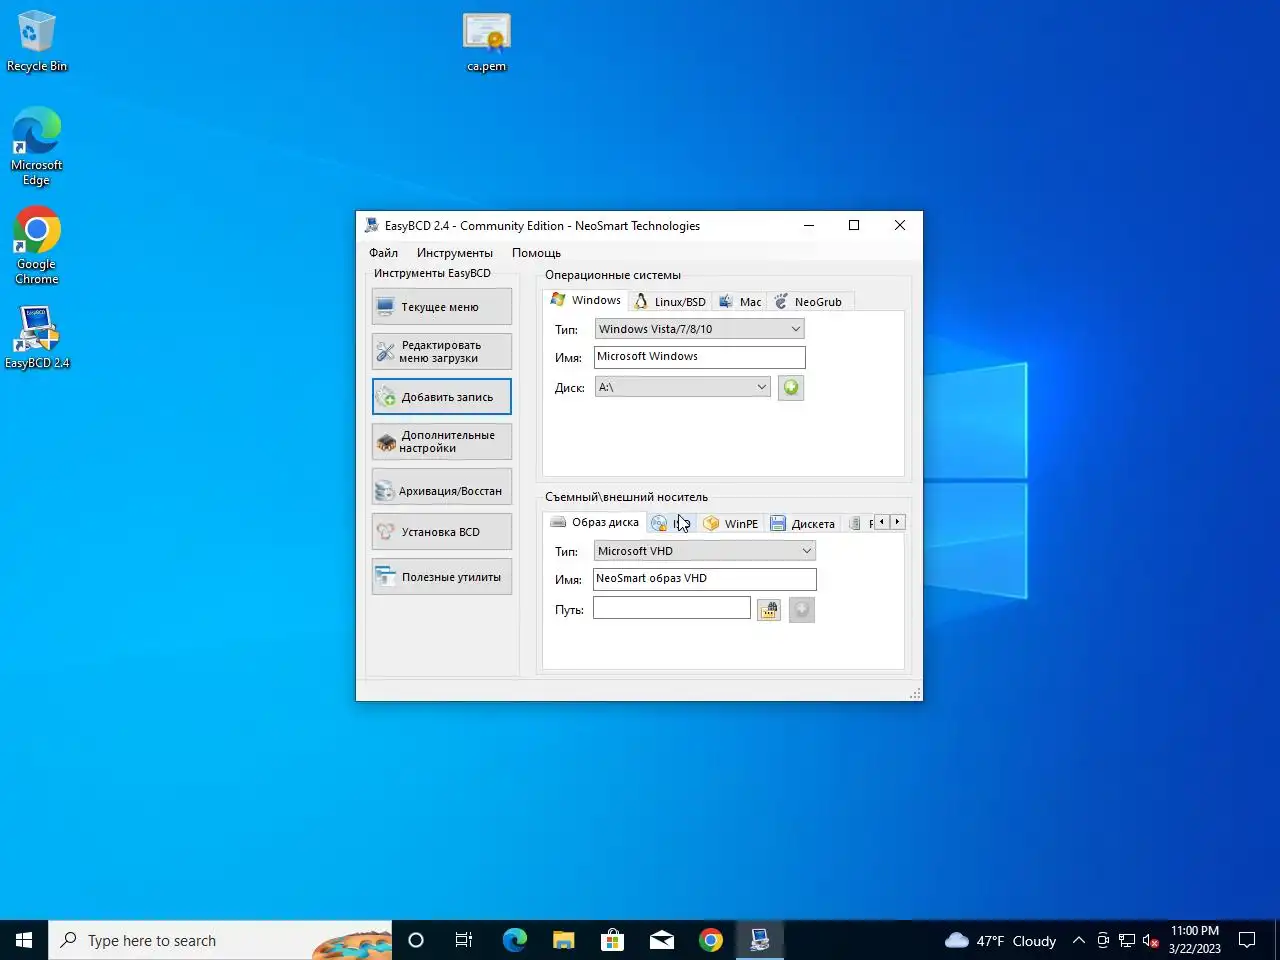Click EasyBCD running app on taskbar
Image resolution: width=1280 pixels, height=960 pixels.
point(760,940)
